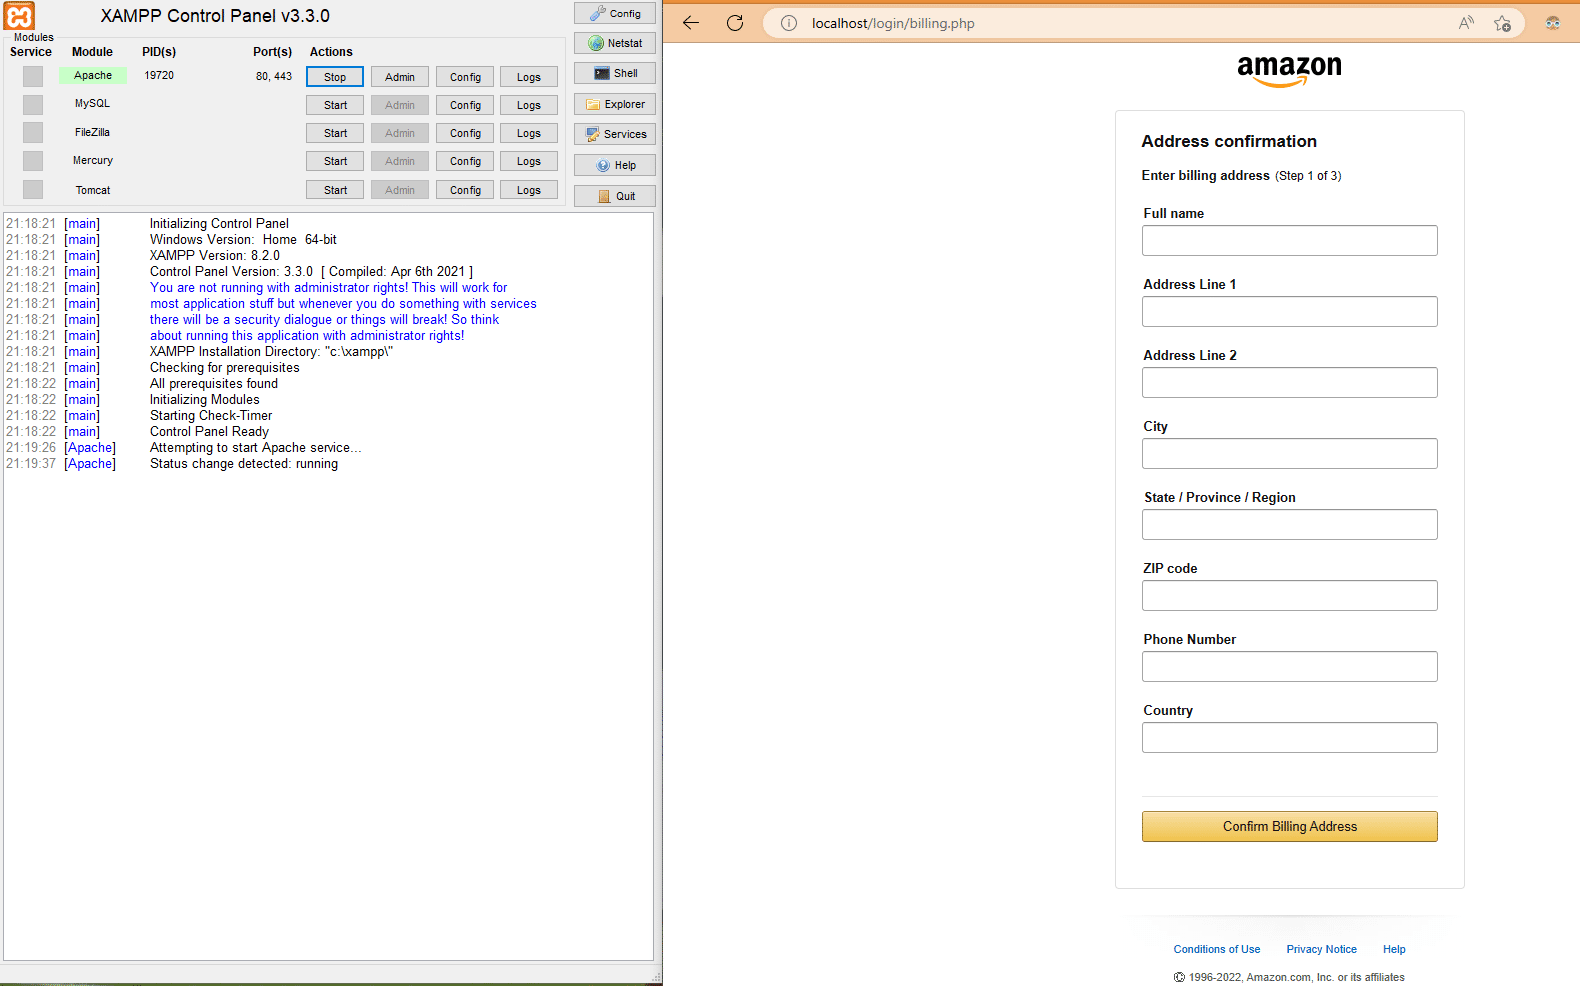Focus the ZIP code field
This screenshot has width=1580, height=986.
tap(1290, 595)
